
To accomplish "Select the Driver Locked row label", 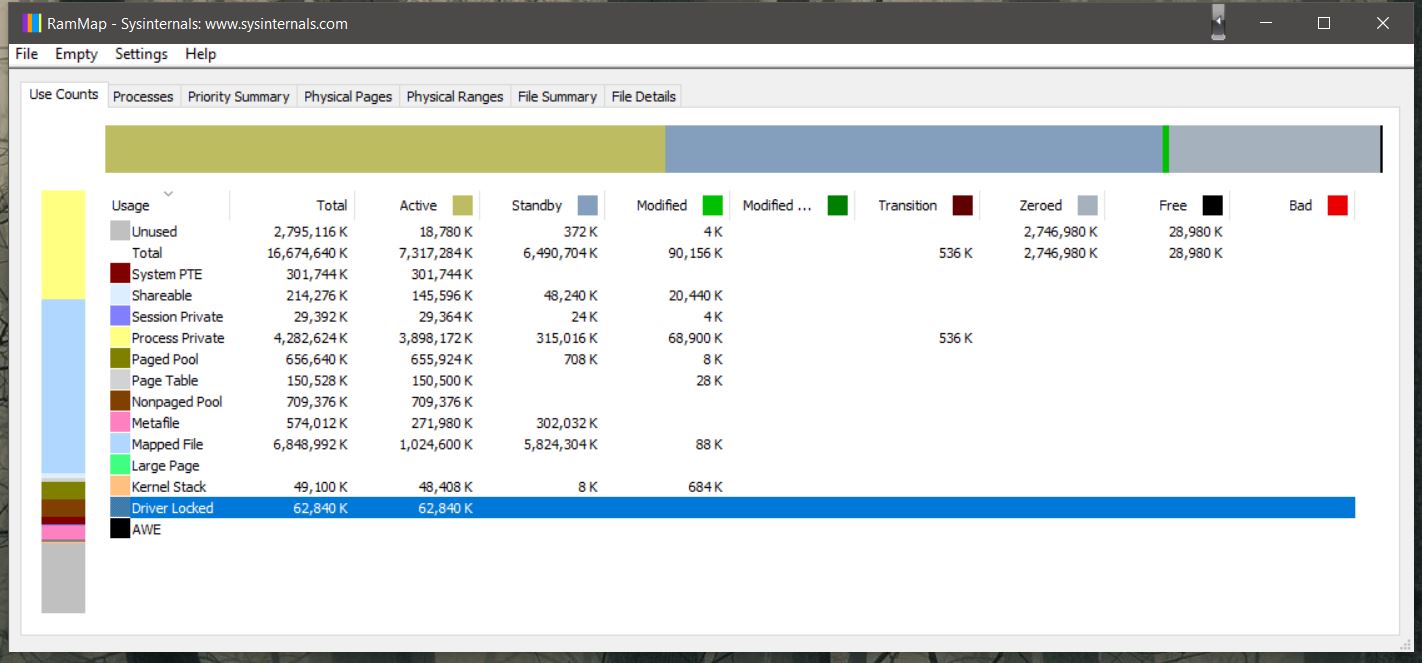I will pos(172,508).
